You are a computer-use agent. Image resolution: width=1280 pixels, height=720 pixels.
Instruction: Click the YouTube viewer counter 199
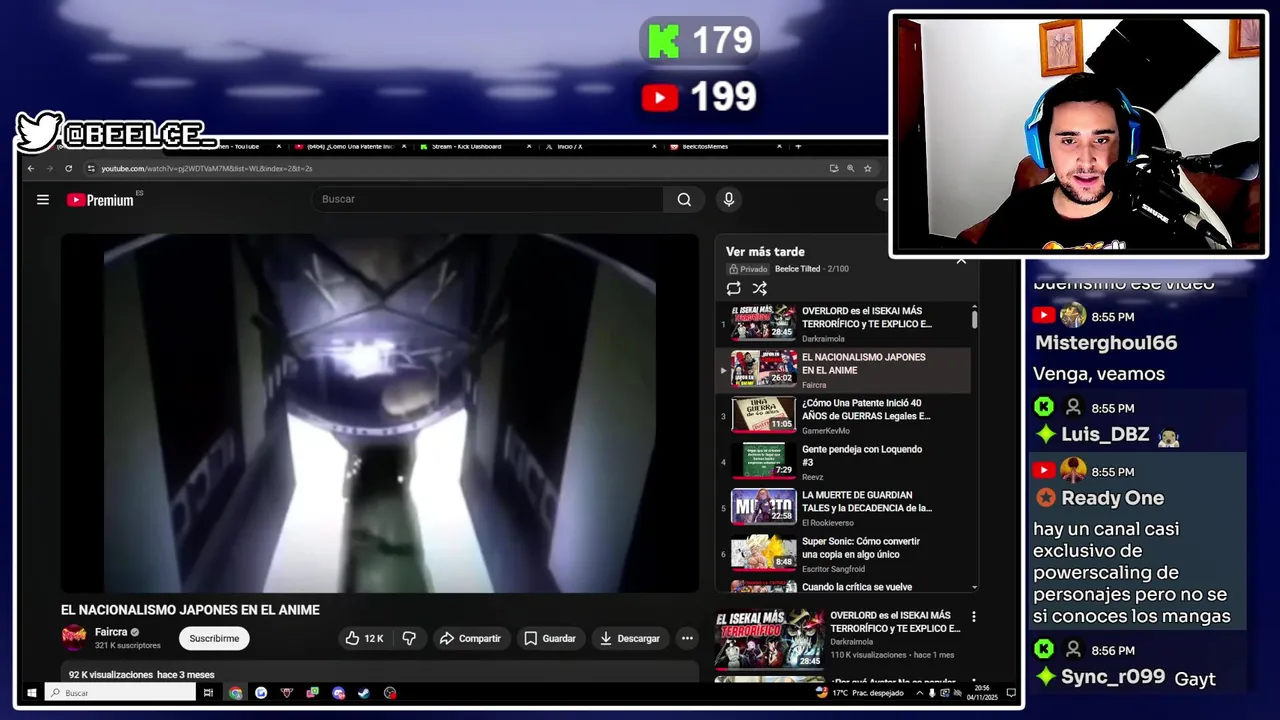699,97
